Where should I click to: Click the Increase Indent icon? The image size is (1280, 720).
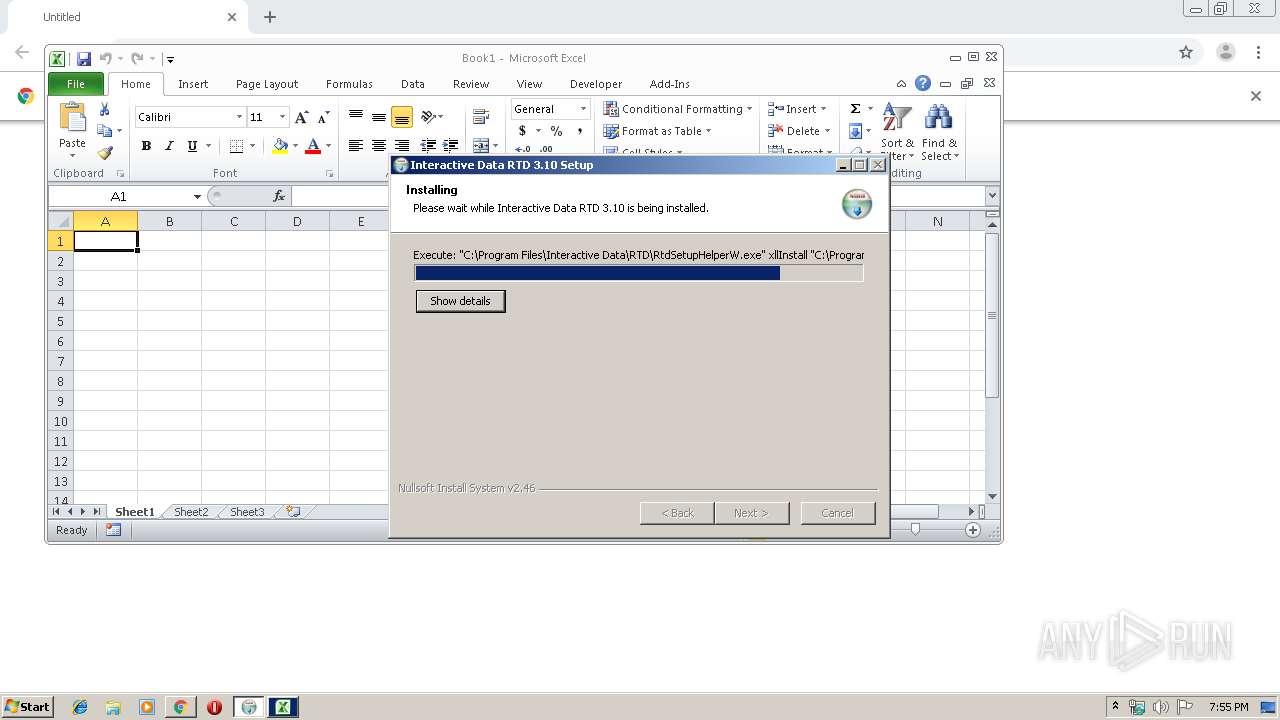[450, 146]
